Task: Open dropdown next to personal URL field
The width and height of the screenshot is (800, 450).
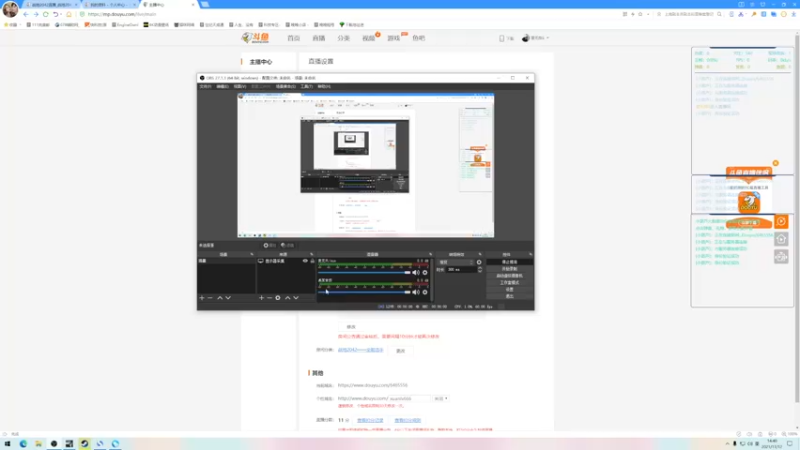Action: [441, 398]
